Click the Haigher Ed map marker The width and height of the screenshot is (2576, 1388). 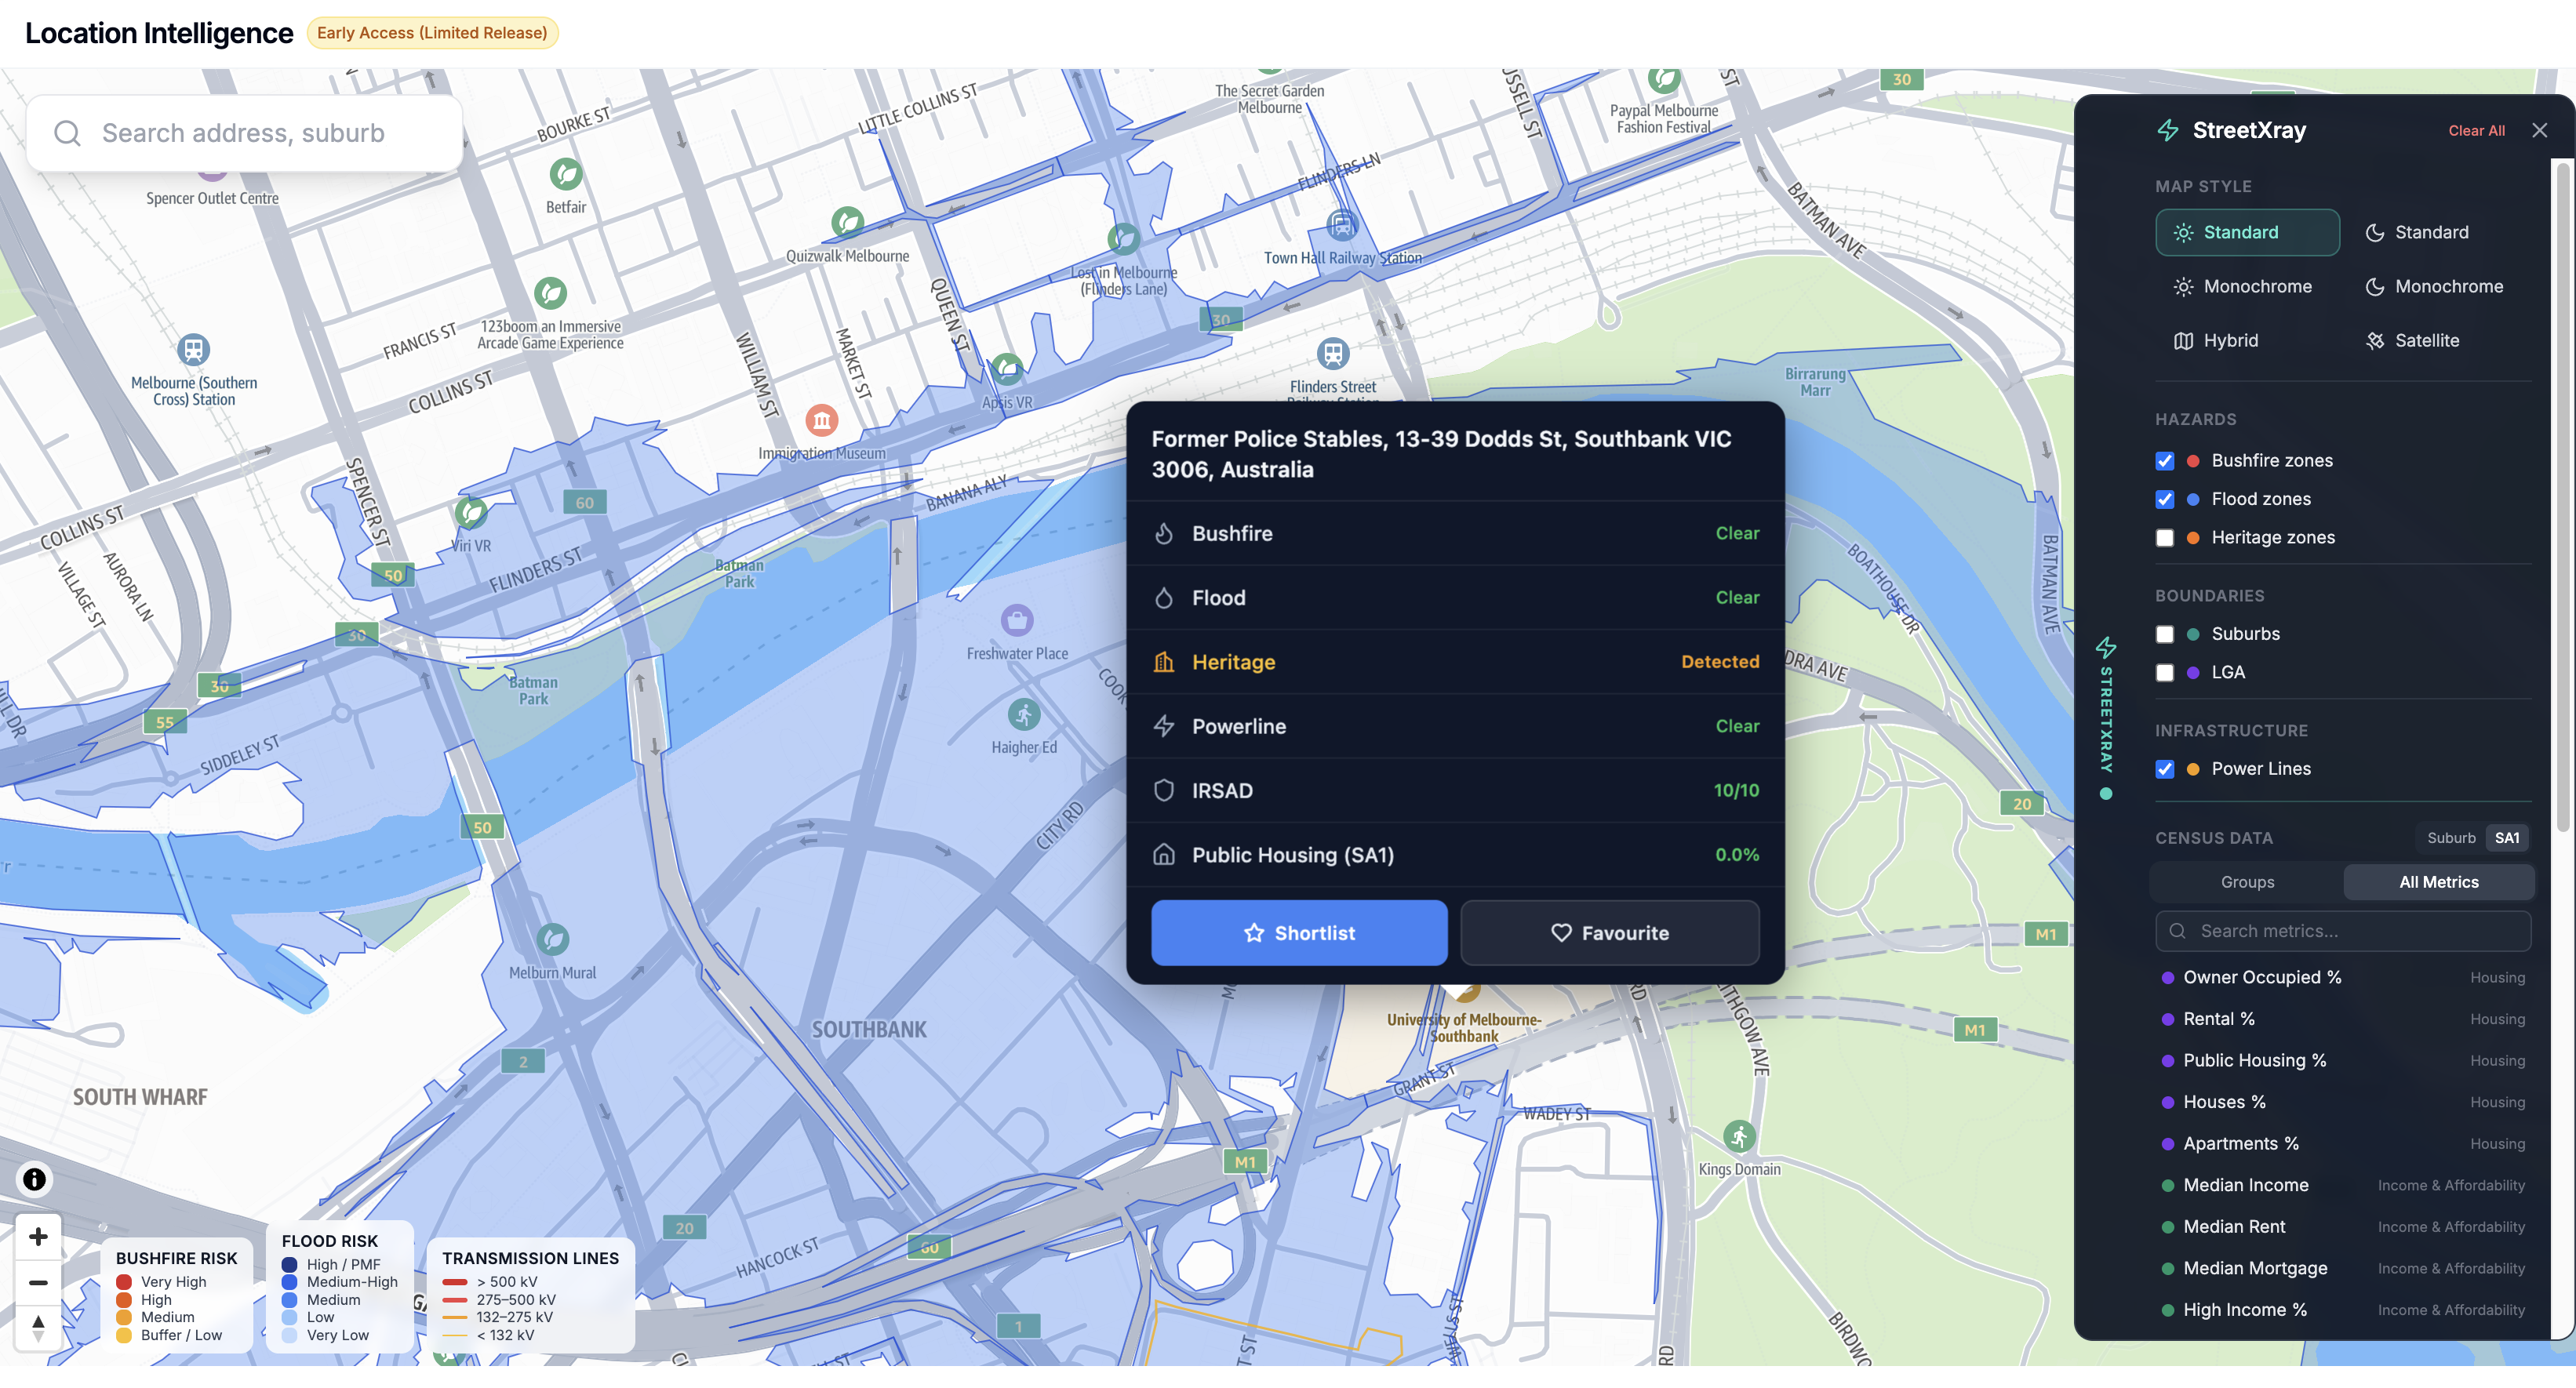tap(1023, 715)
